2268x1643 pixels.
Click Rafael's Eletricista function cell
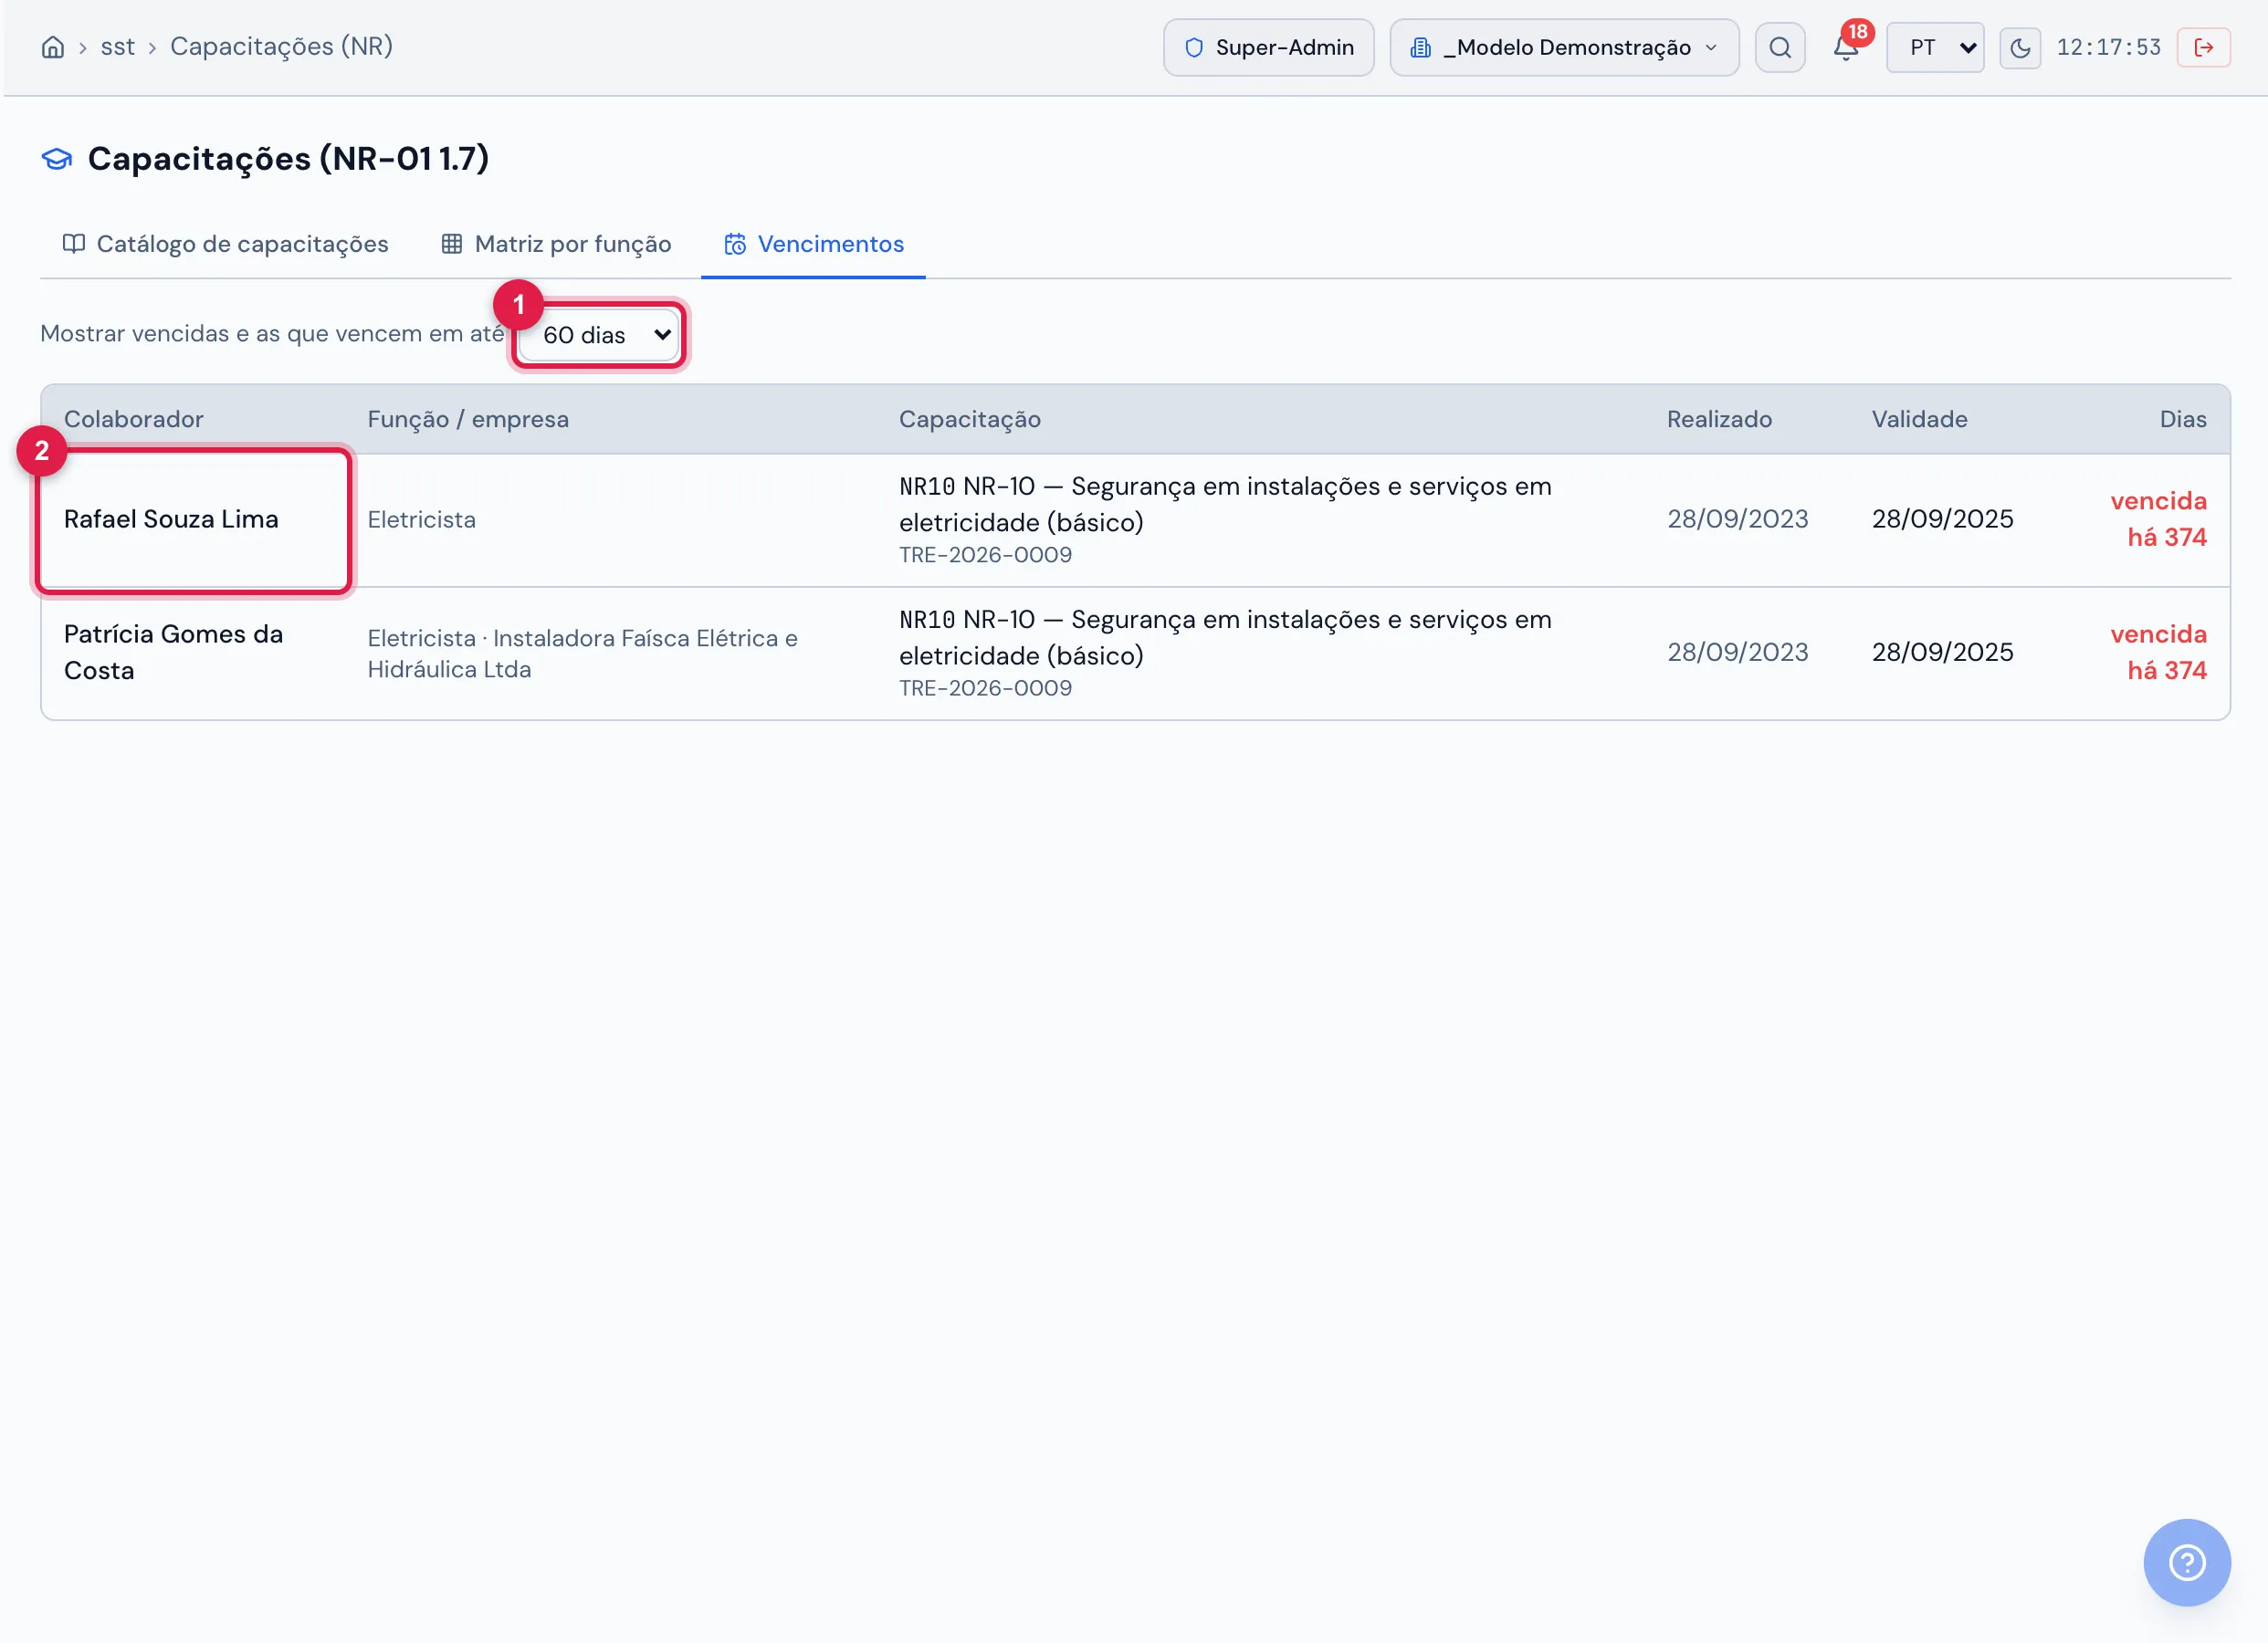coord(422,520)
